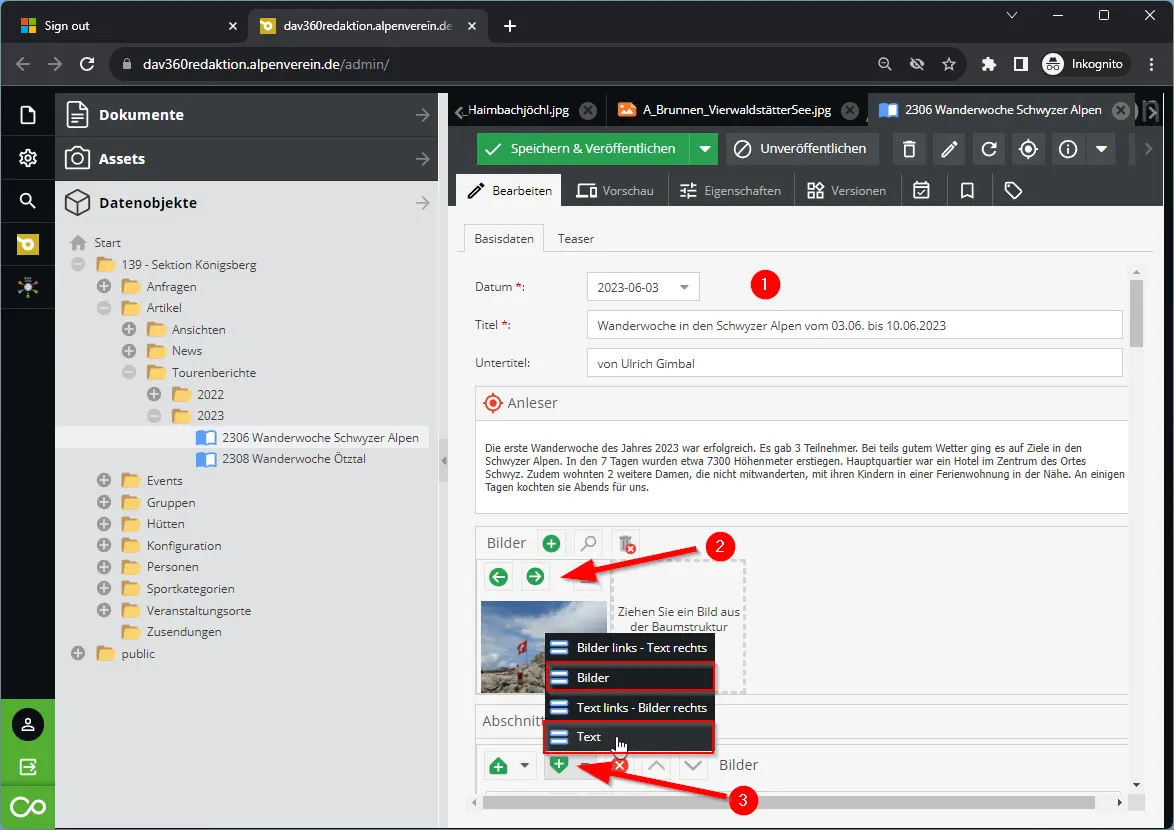Click the delete trash icon in toolbar
This screenshot has height=830, width=1174.
(x=909, y=149)
